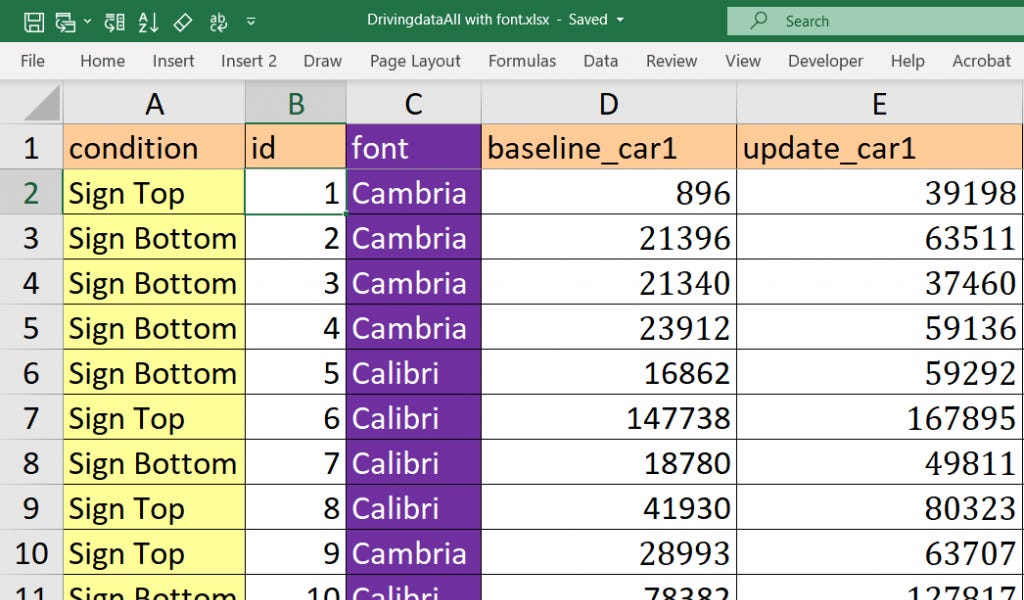
Task: Click the baseline cell with value 896
Action: point(609,193)
